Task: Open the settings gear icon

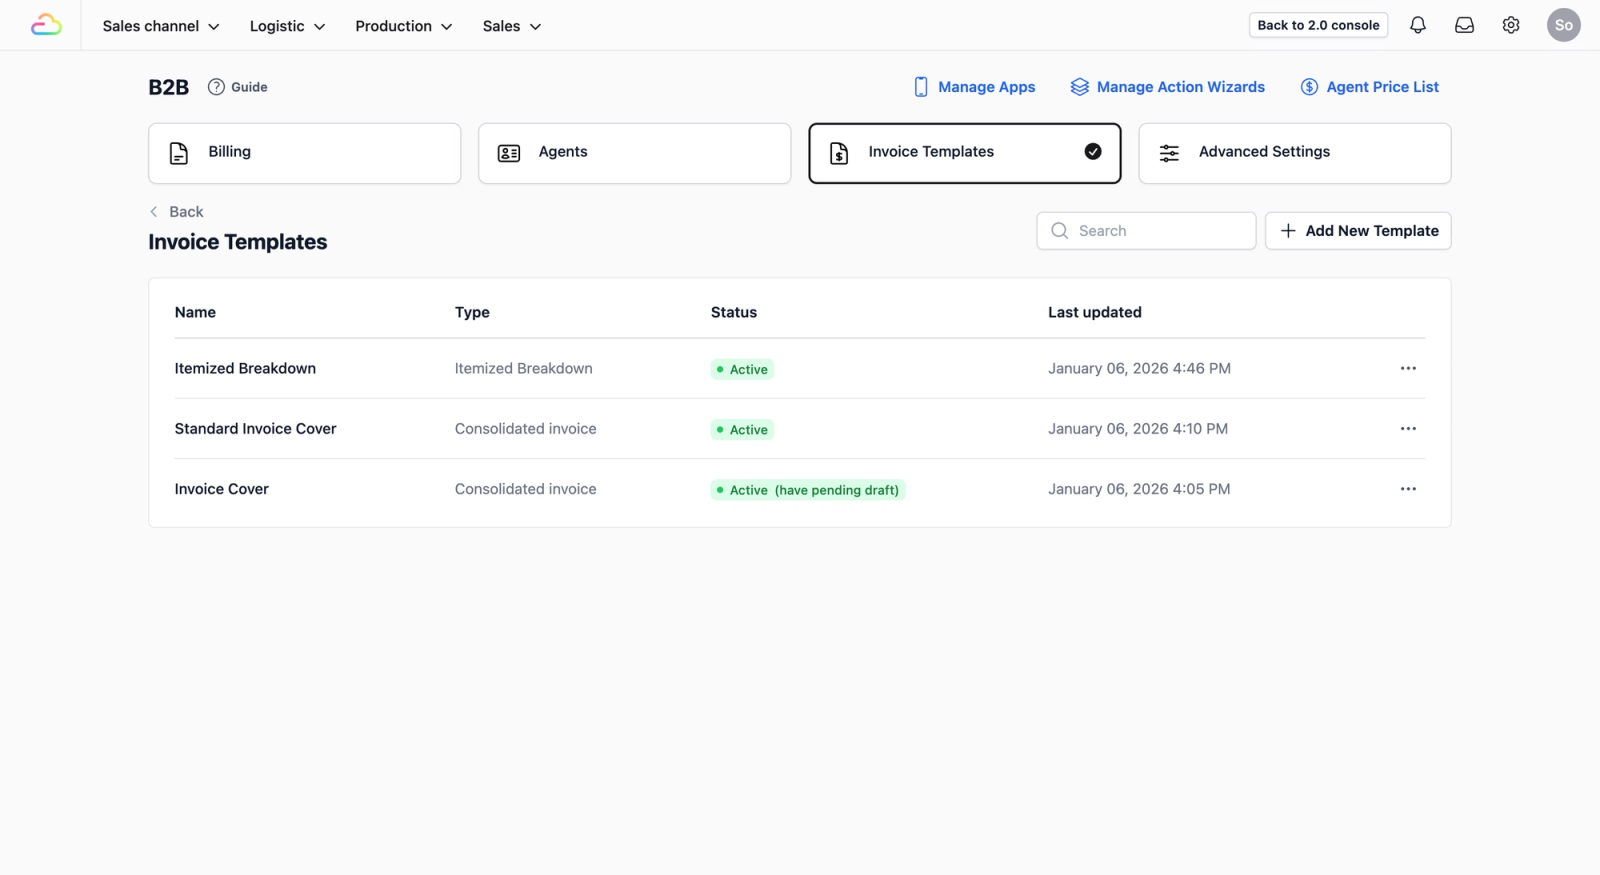Action: pos(1511,25)
